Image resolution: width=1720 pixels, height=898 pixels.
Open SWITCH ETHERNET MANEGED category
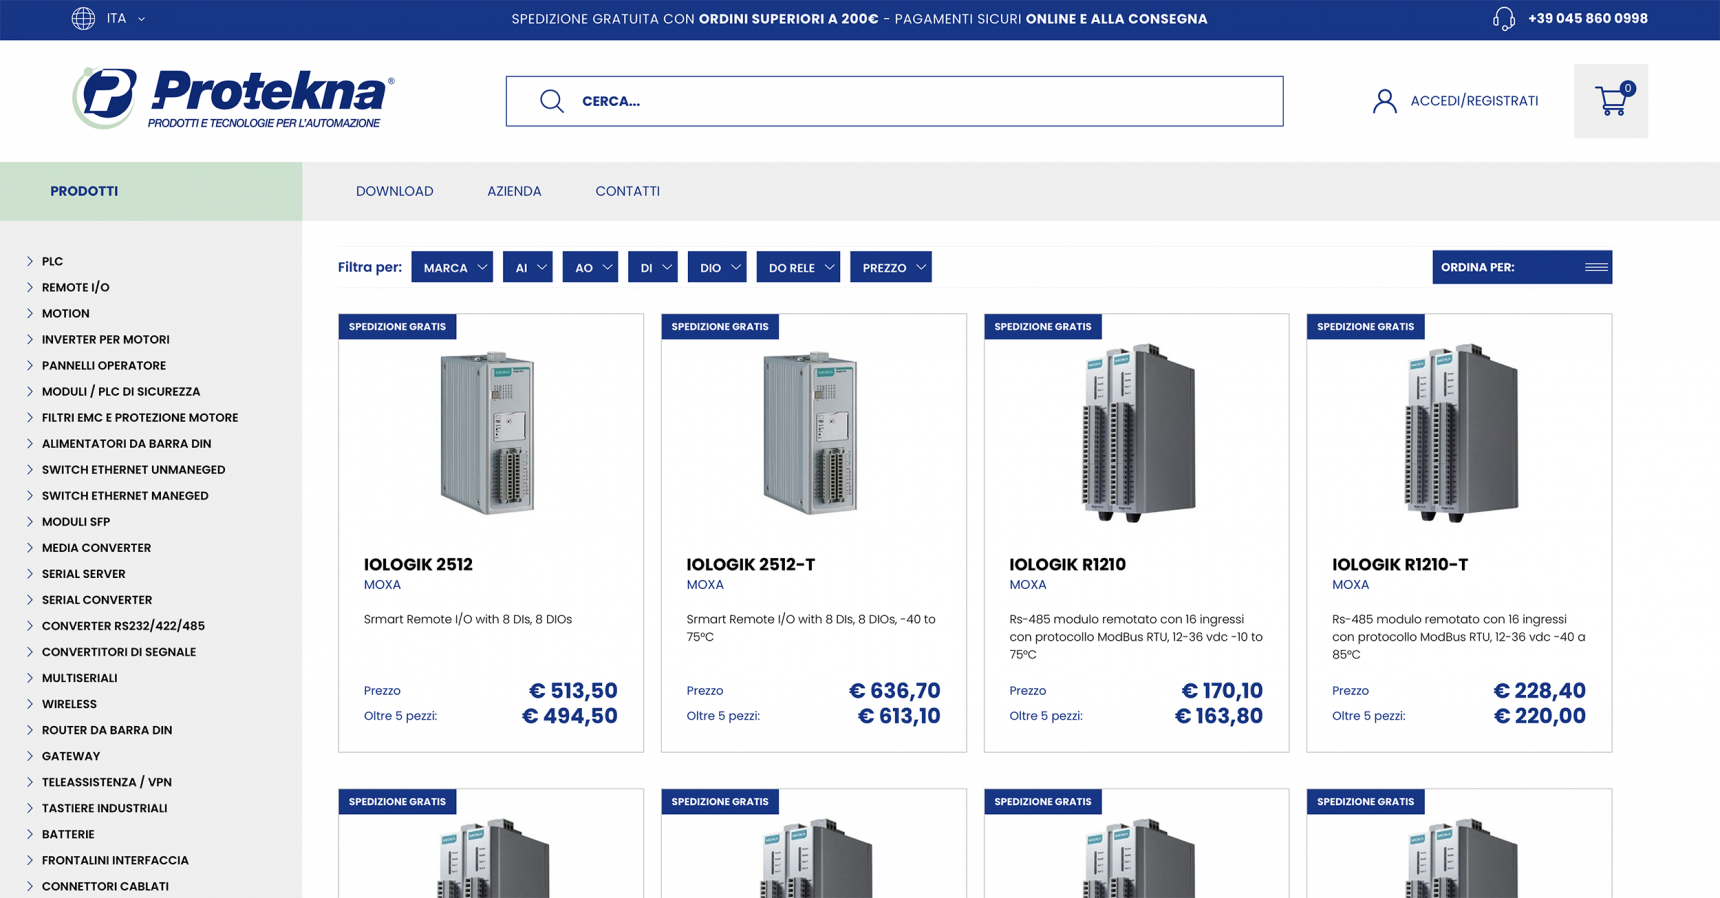(125, 495)
